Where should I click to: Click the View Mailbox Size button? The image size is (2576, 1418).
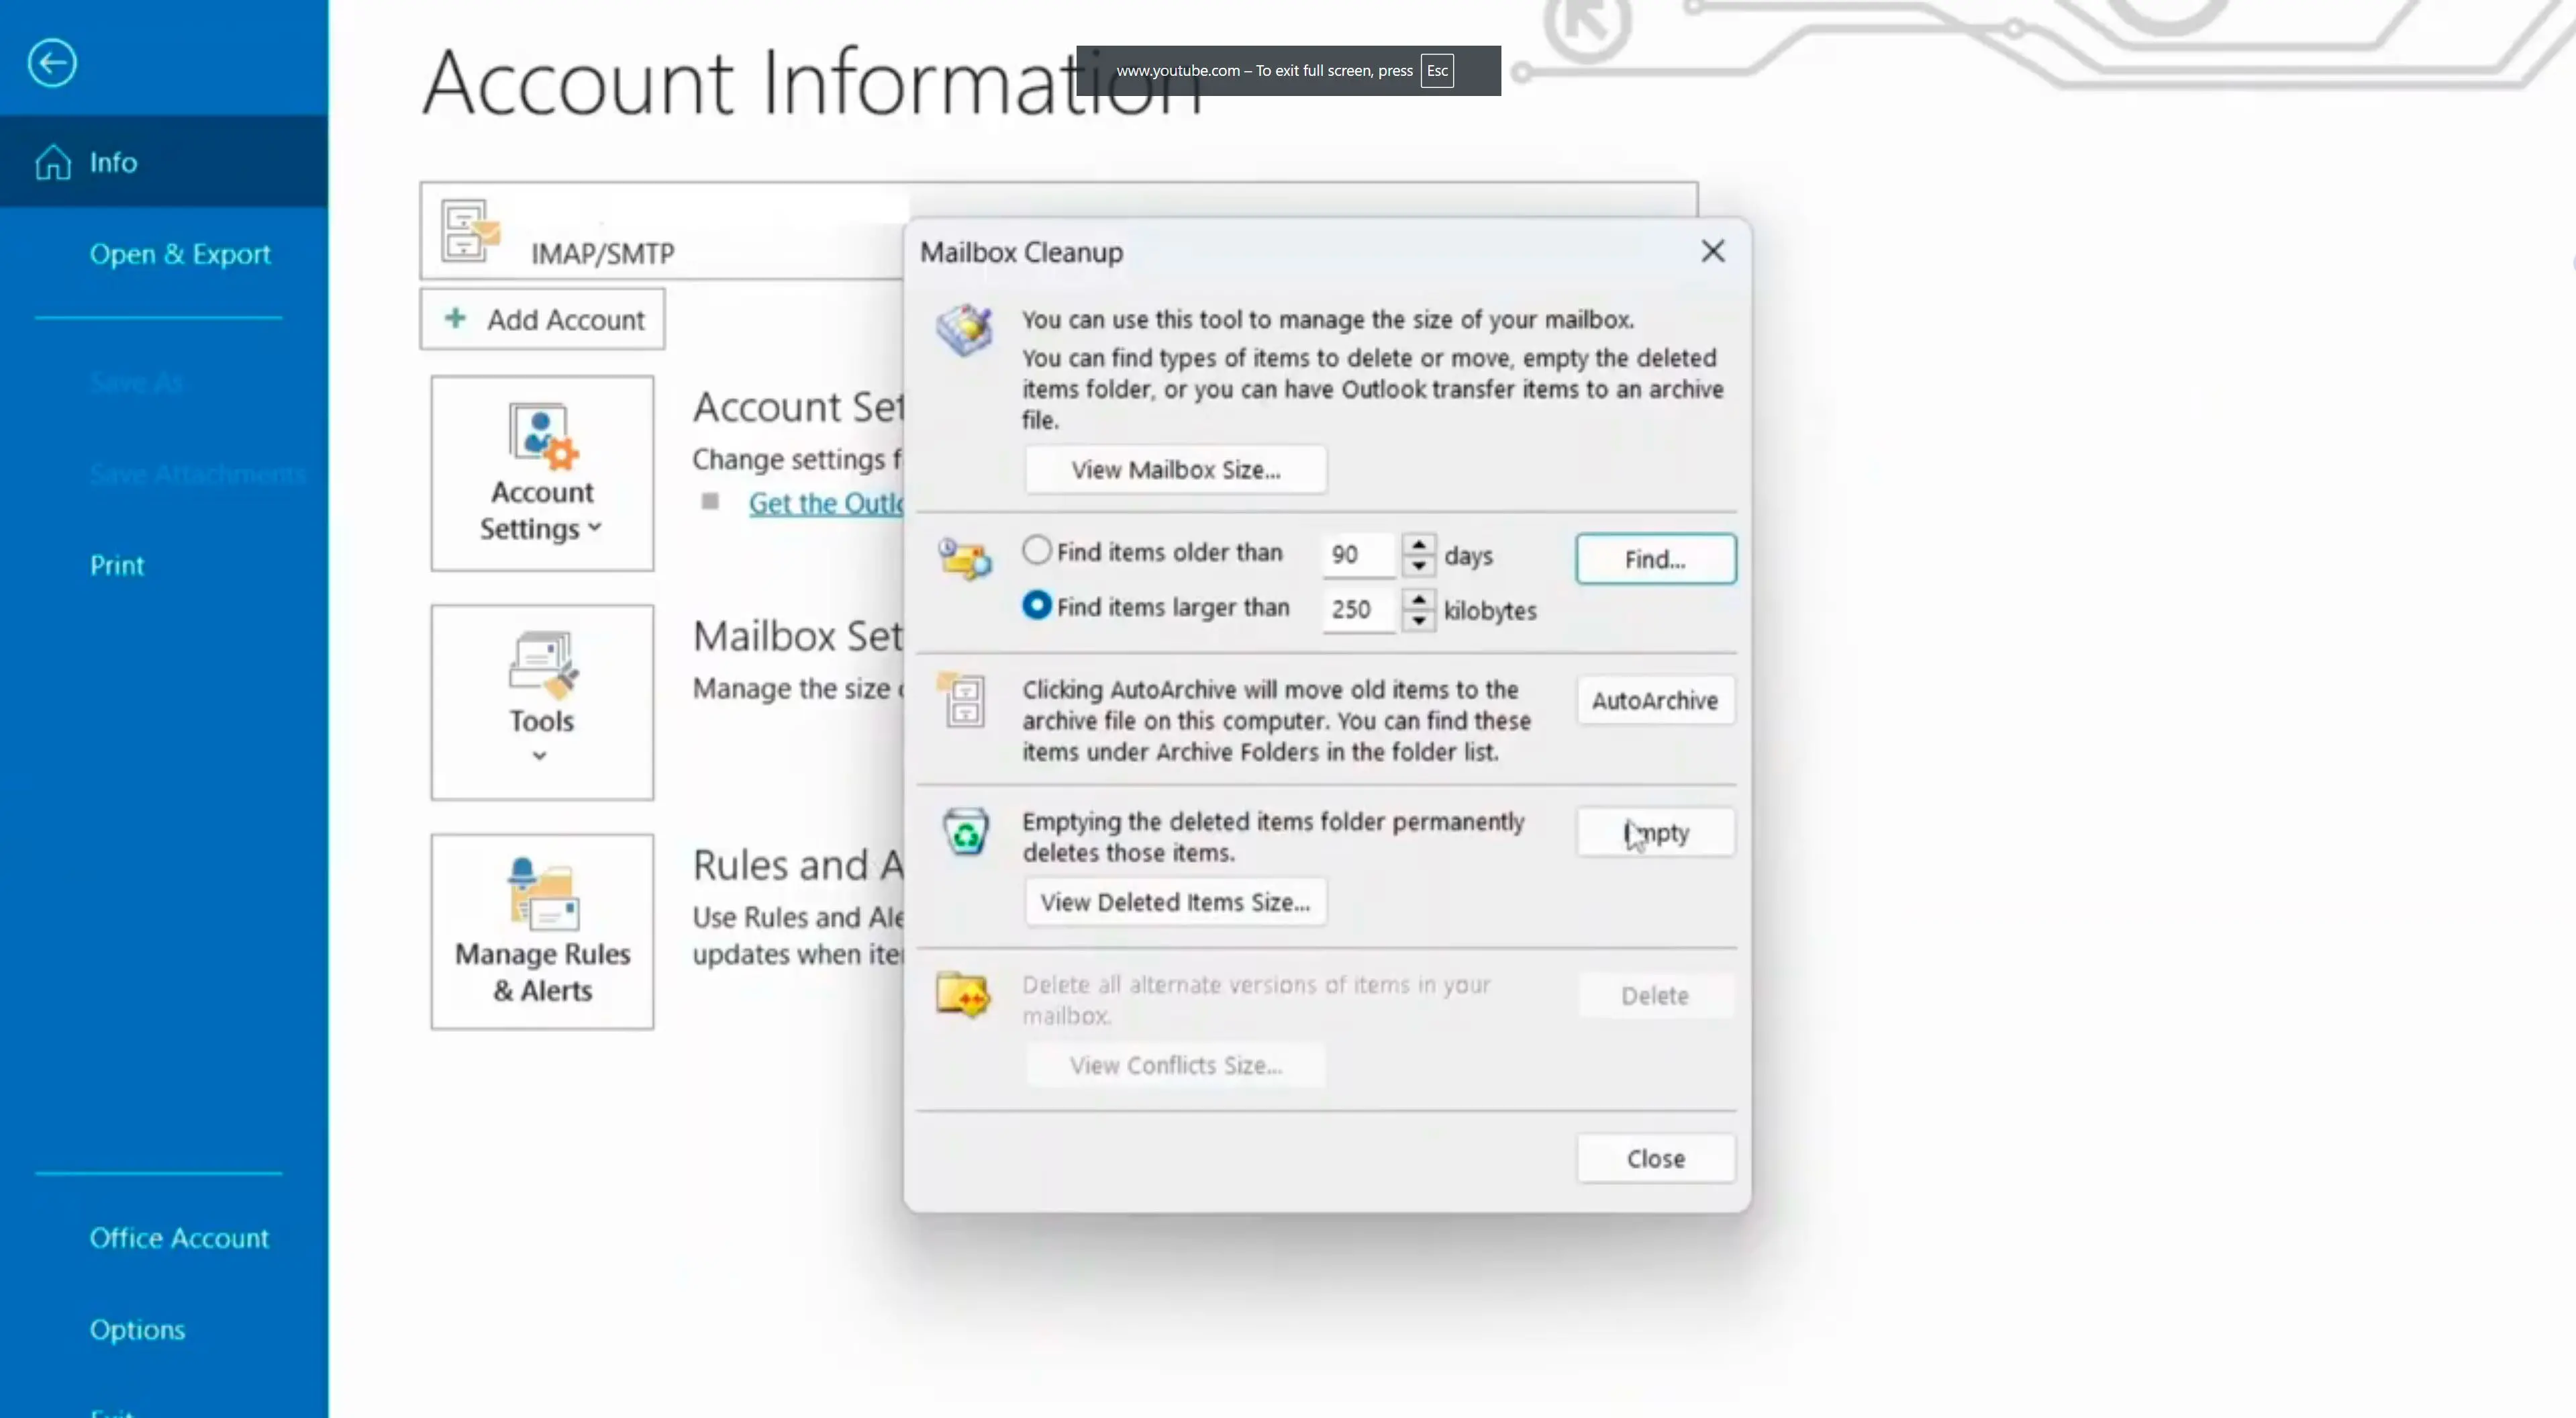(x=1176, y=469)
